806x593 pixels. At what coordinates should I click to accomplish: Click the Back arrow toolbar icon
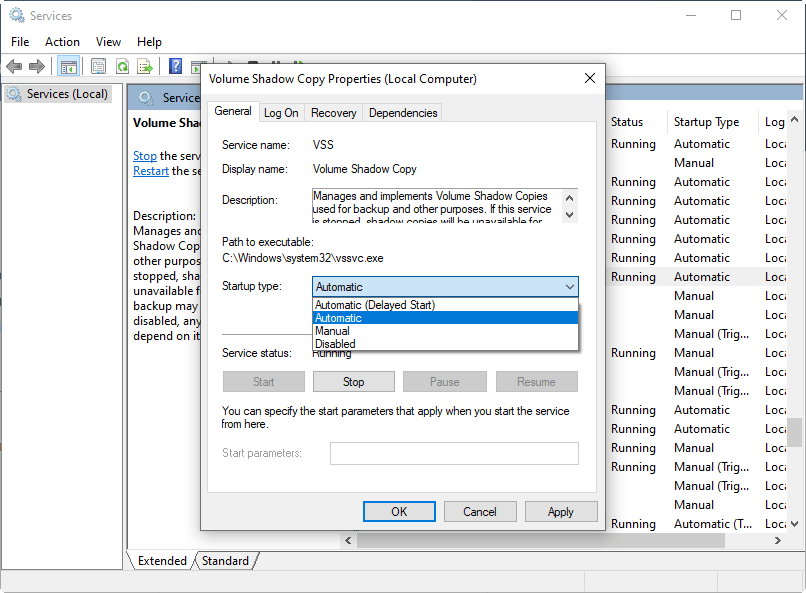[x=14, y=66]
